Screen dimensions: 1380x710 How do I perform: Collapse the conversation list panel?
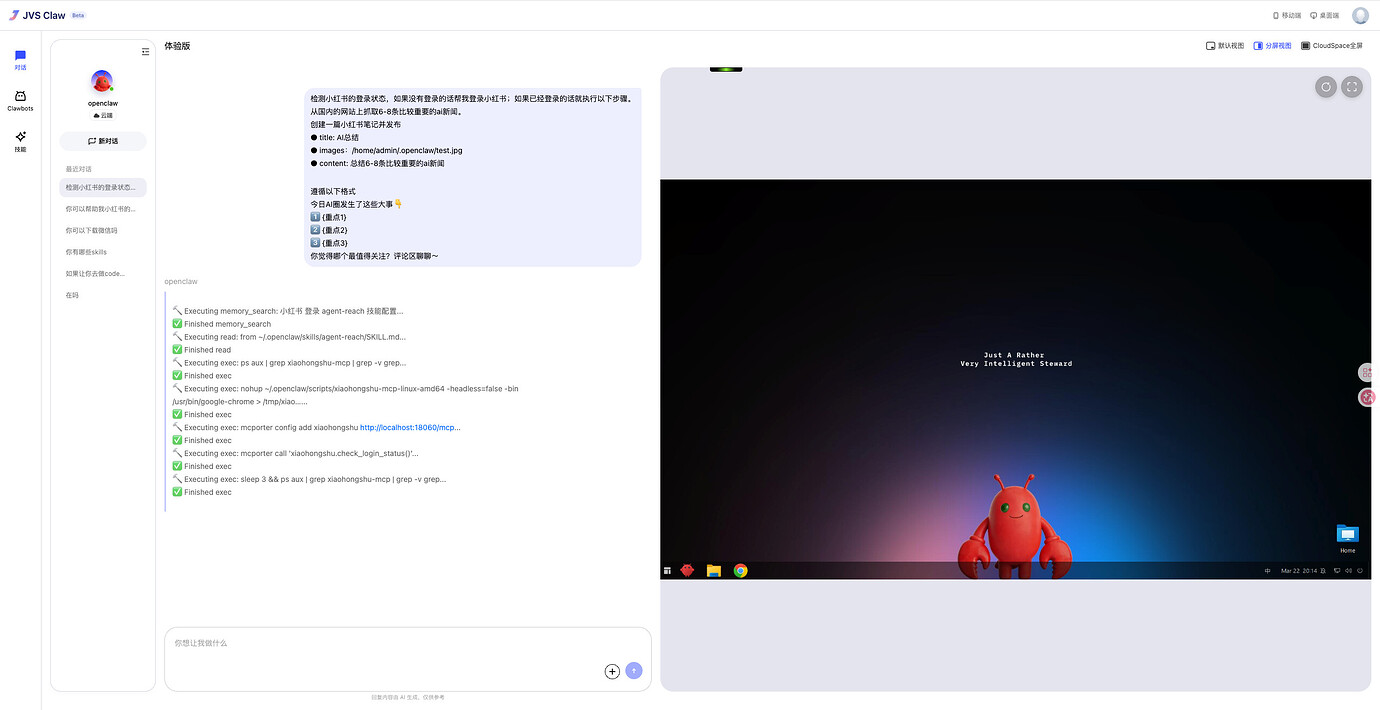pyautogui.click(x=145, y=52)
